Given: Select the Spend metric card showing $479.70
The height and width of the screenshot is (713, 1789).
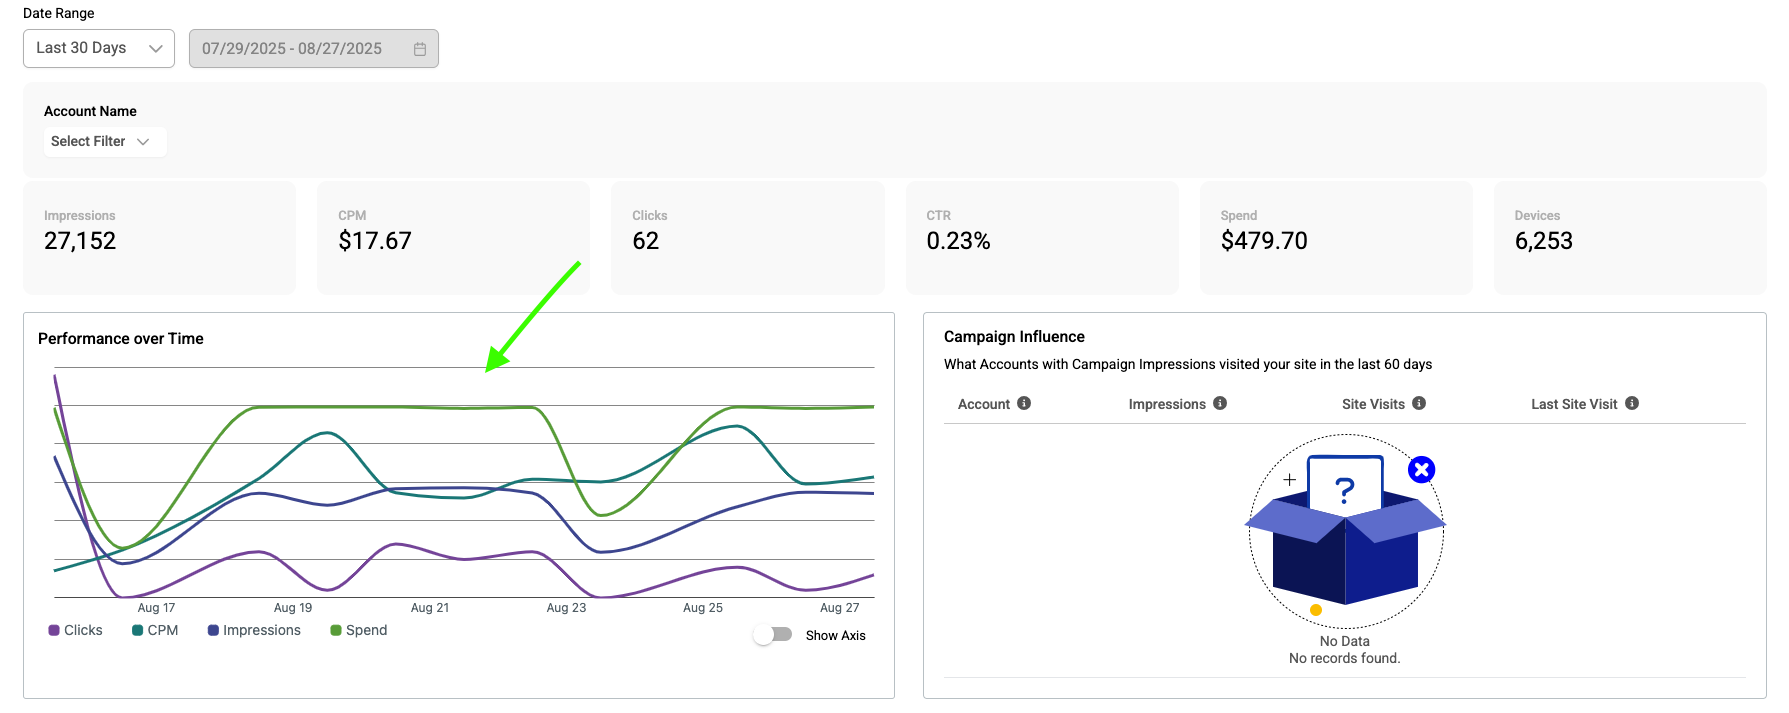Looking at the screenshot, I should pyautogui.click(x=1336, y=238).
